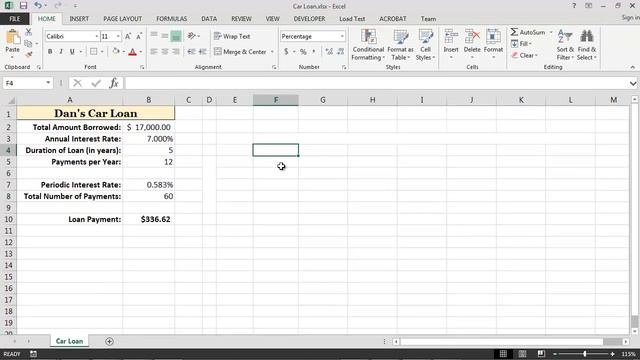Click the Cut scissors icon
Viewport: 640px width, 360px height.
pos(28,32)
